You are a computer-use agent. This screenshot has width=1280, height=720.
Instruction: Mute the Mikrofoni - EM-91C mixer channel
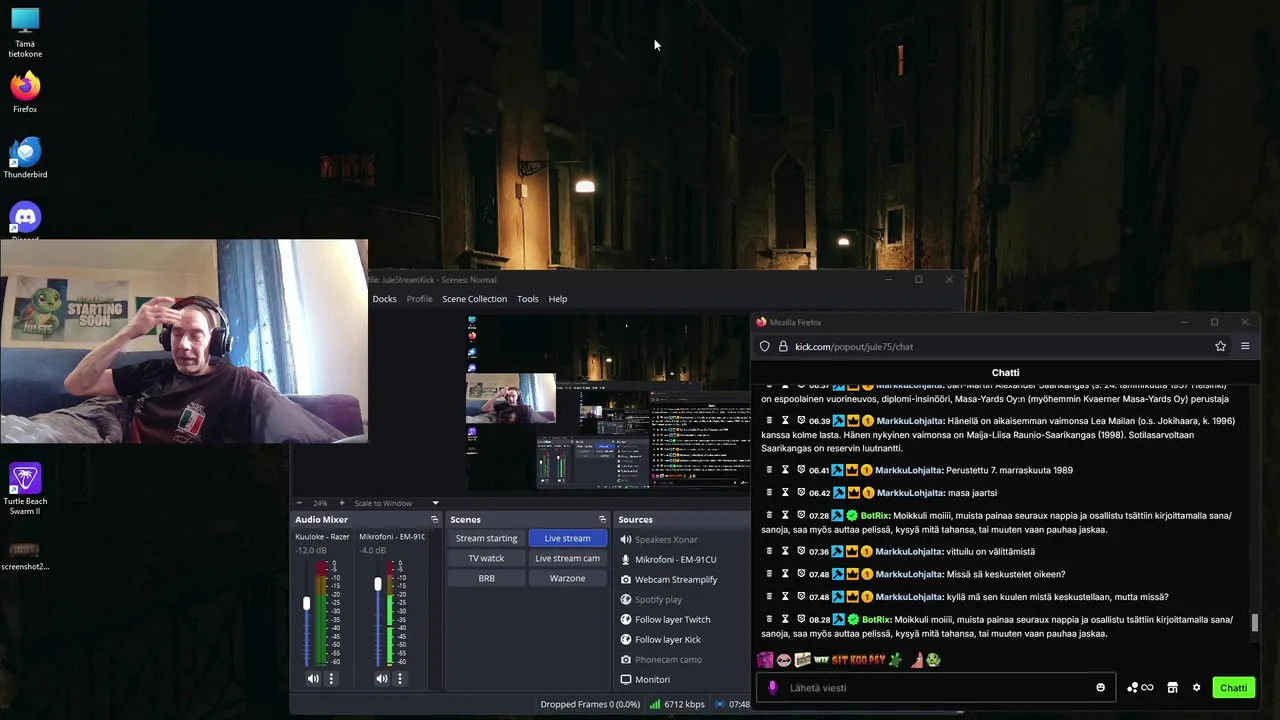381,678
